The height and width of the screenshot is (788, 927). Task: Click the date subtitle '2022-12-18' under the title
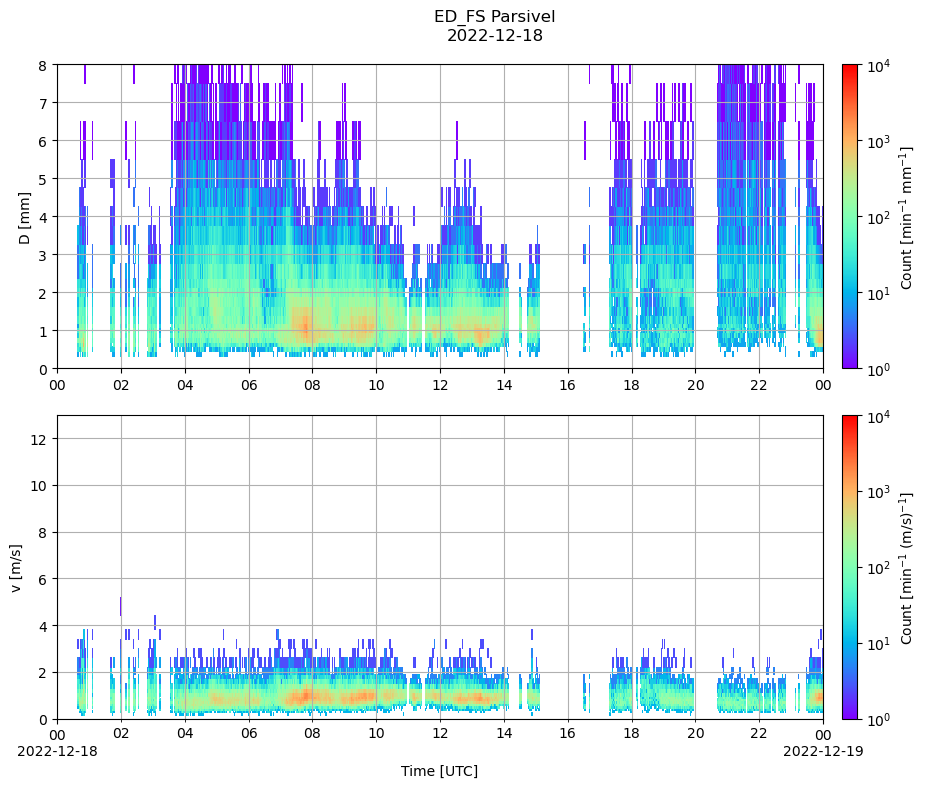tap(494, 35)
